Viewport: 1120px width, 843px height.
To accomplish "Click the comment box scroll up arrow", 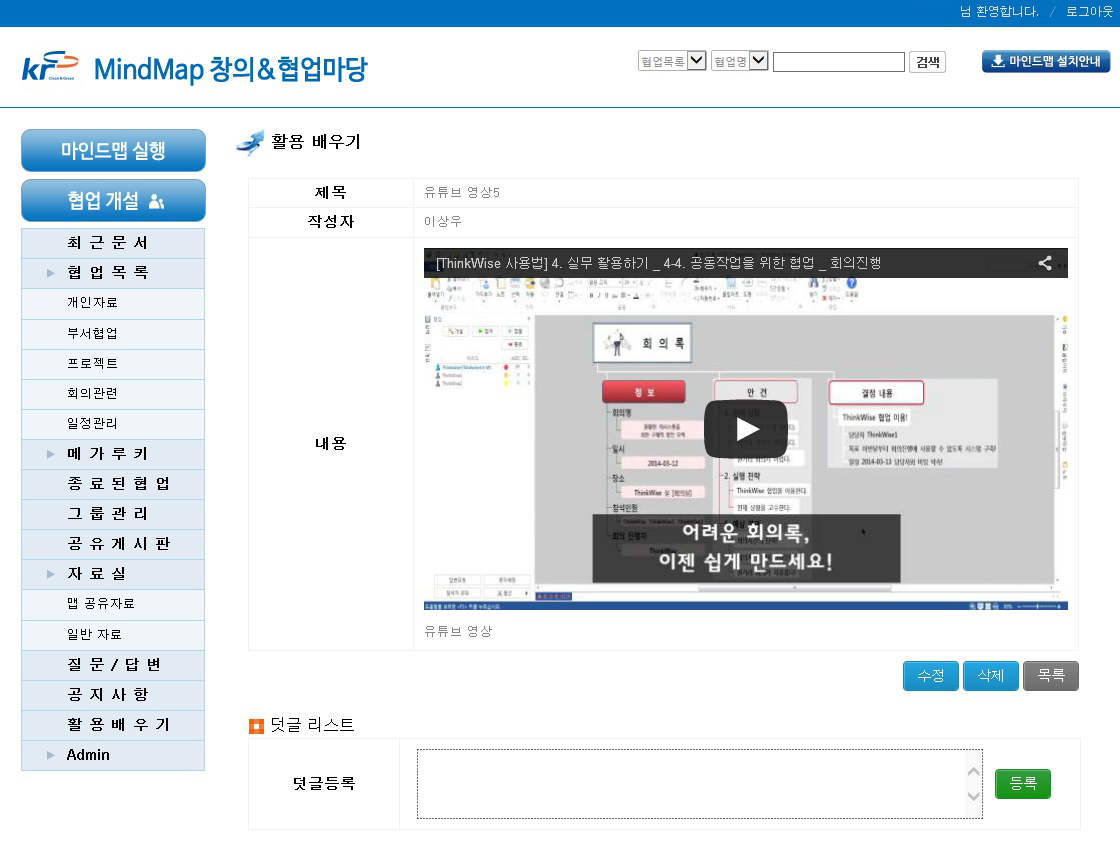I will pyautogui.click(x=973, y=772).
